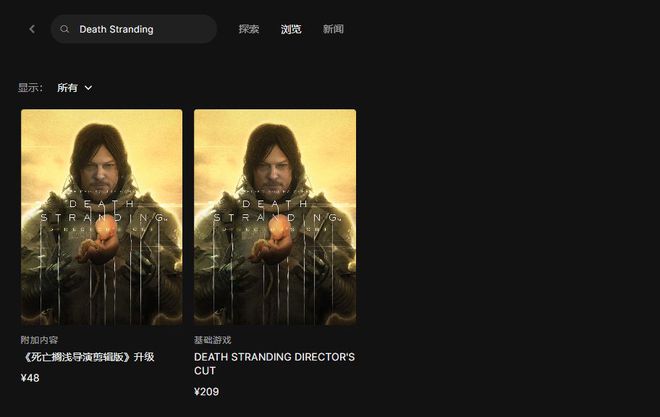Open the 新闻 tab

(333, 29)
